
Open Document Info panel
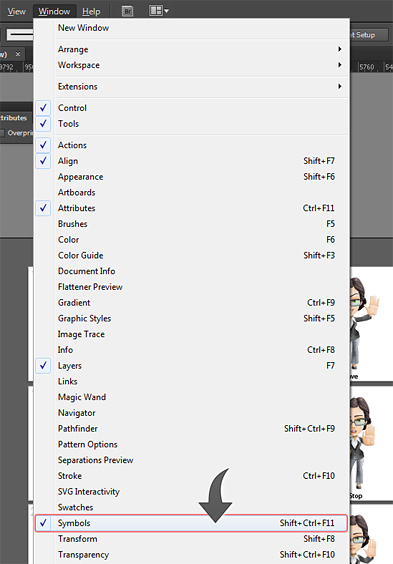click(192, 271)
